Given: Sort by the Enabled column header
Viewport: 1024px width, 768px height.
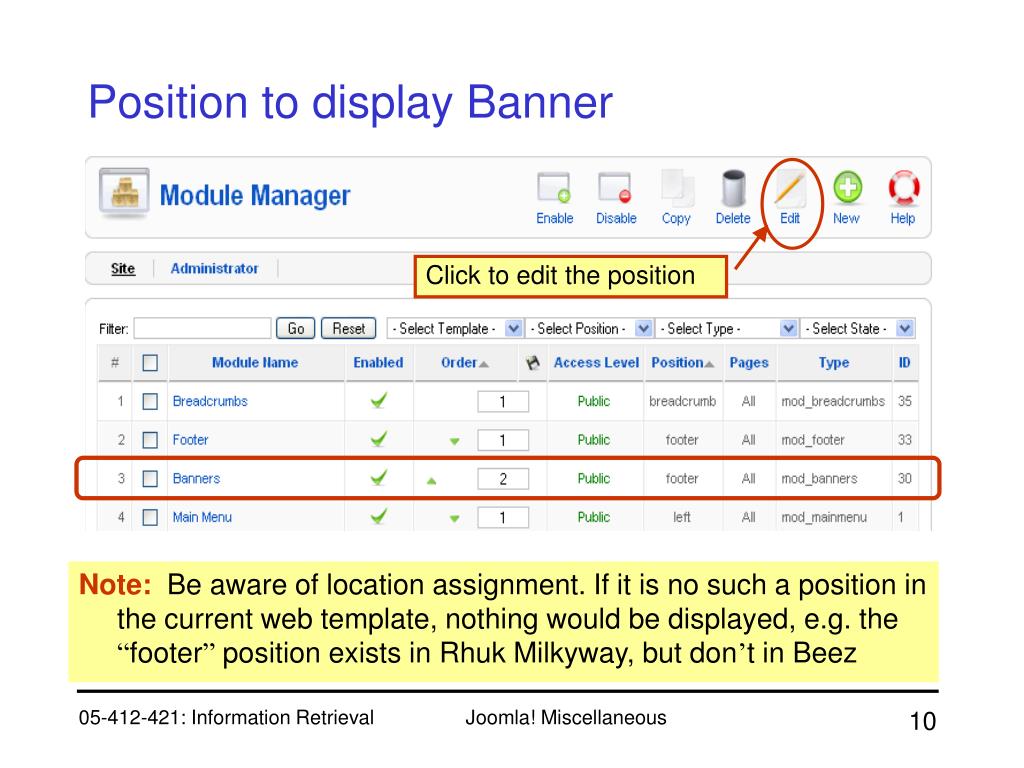Looking at the screenshot, I should [378, 362].
